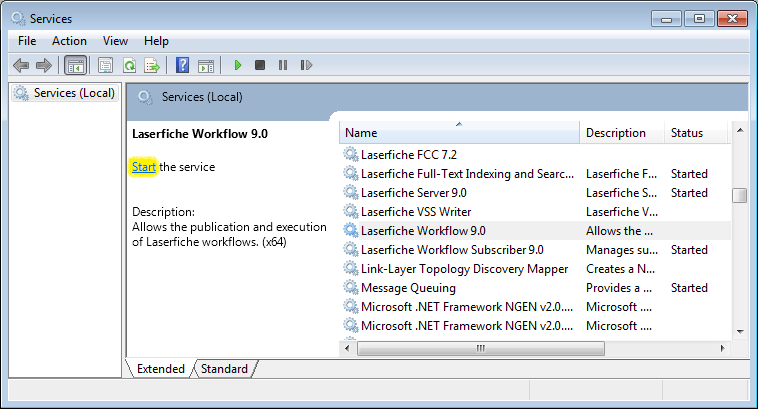This screenshot has height=409, width=758.
Task: Select the Extended tab
Action: coord(160,369)
